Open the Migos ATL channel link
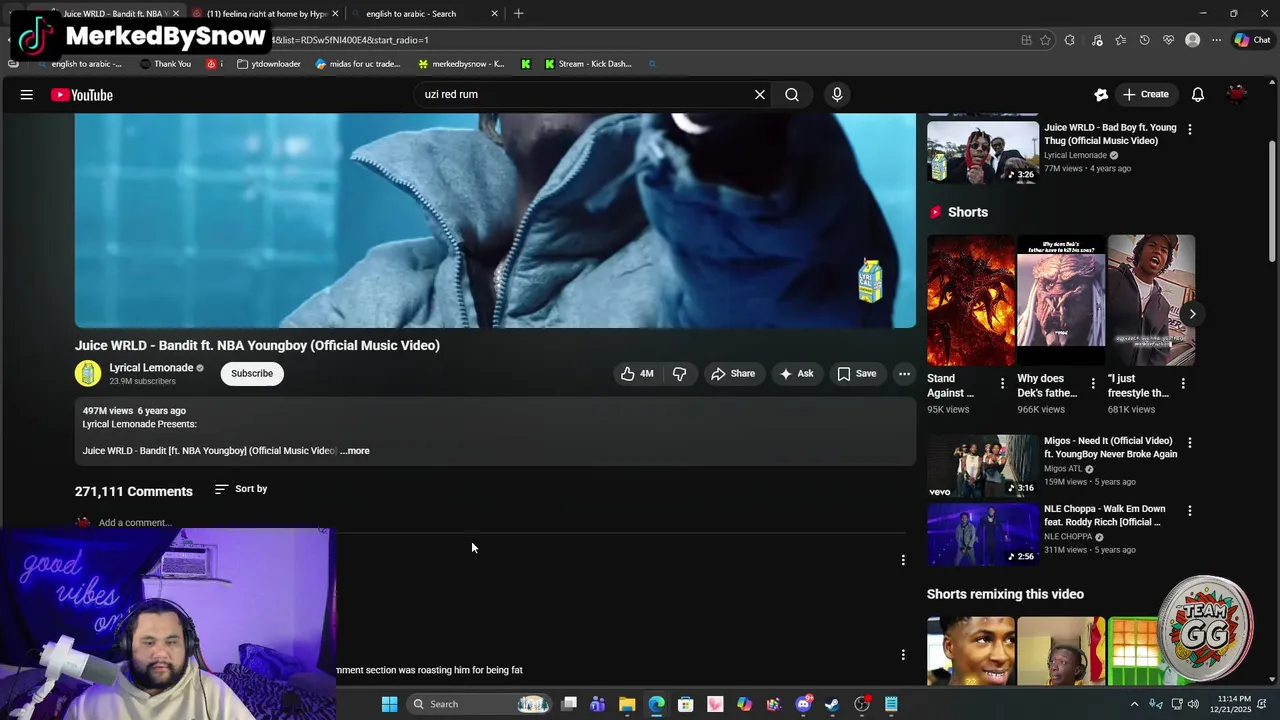Screen dimensions: 1280x720 tap(1063, 469)
